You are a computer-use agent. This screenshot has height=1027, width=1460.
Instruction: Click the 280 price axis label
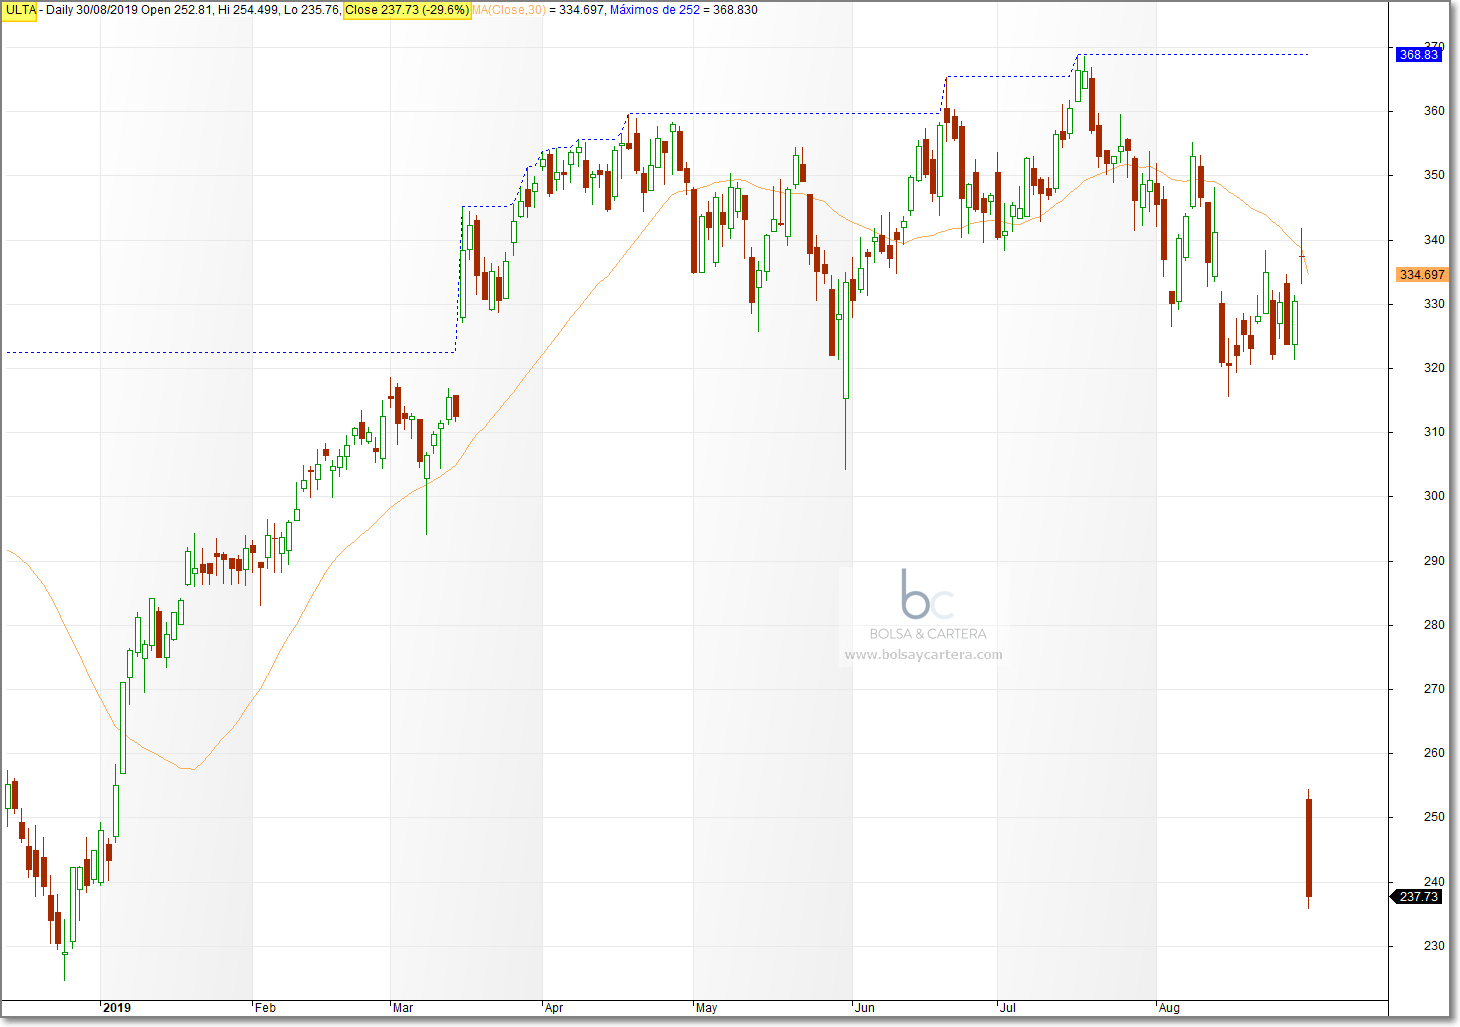point(1434,625)
